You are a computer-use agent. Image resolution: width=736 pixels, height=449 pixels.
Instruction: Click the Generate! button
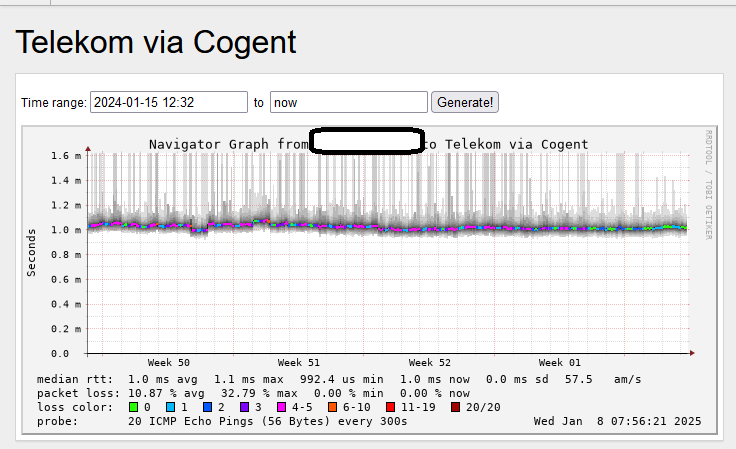coord(465,102)
